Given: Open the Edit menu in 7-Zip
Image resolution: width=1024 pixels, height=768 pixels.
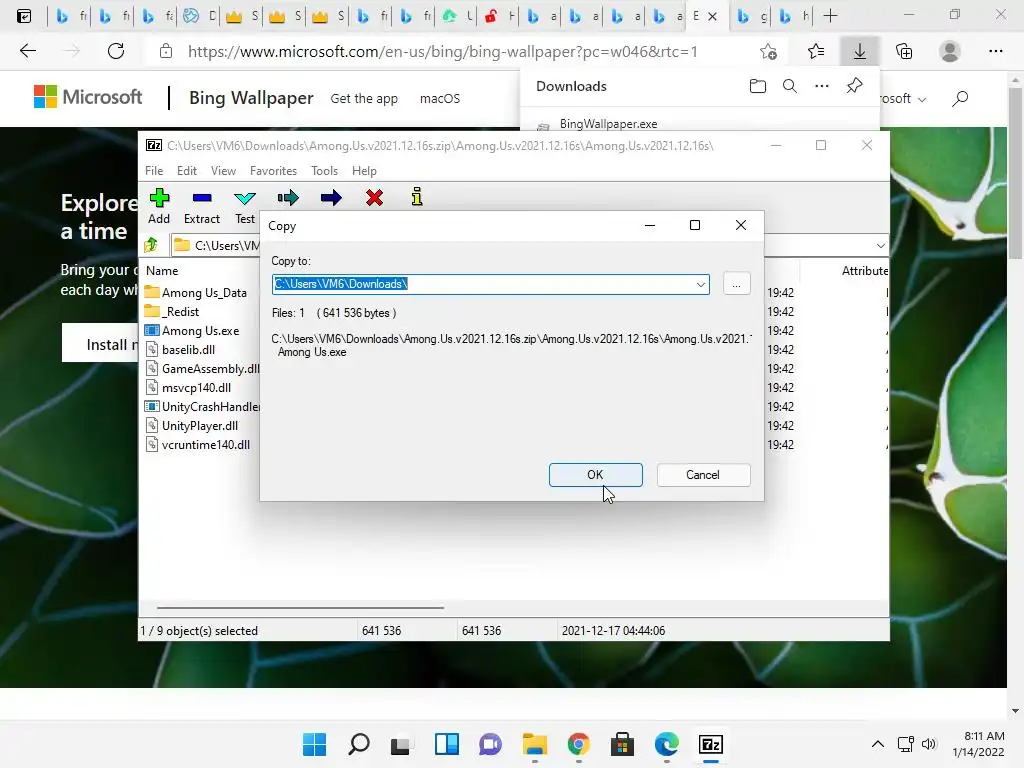Looking at the screenshot, I should 187,170.
